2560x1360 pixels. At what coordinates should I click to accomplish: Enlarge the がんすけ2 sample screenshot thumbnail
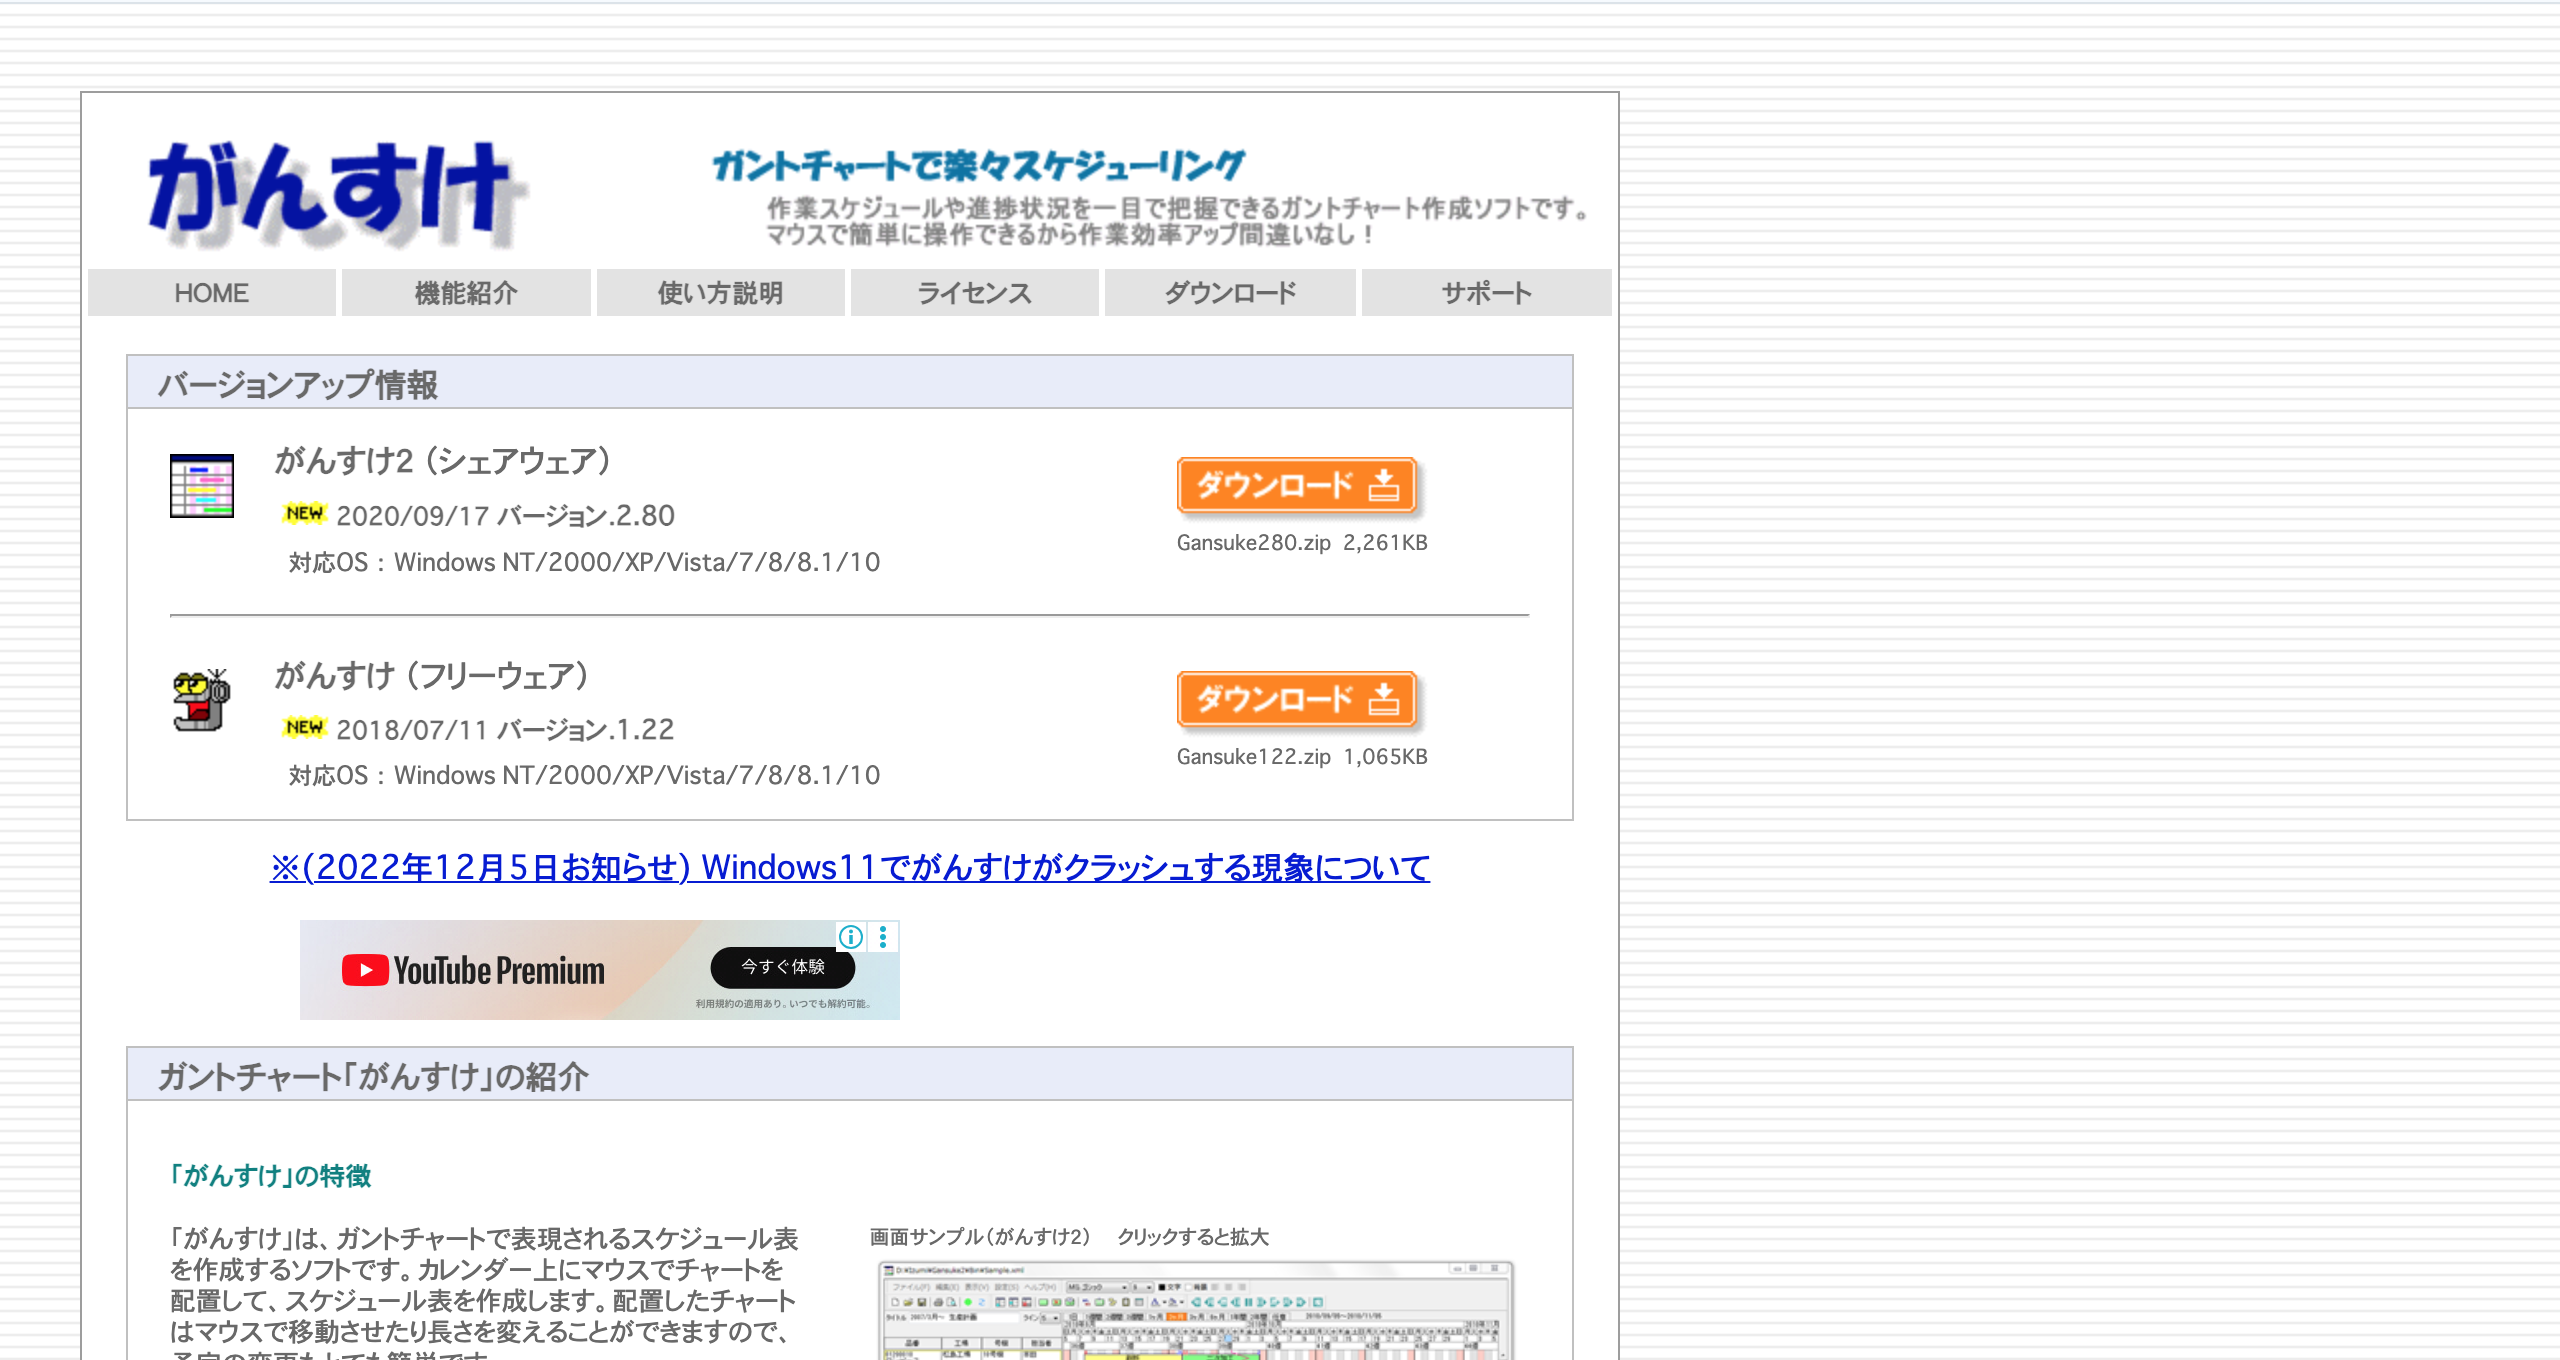[1196, 1311]
